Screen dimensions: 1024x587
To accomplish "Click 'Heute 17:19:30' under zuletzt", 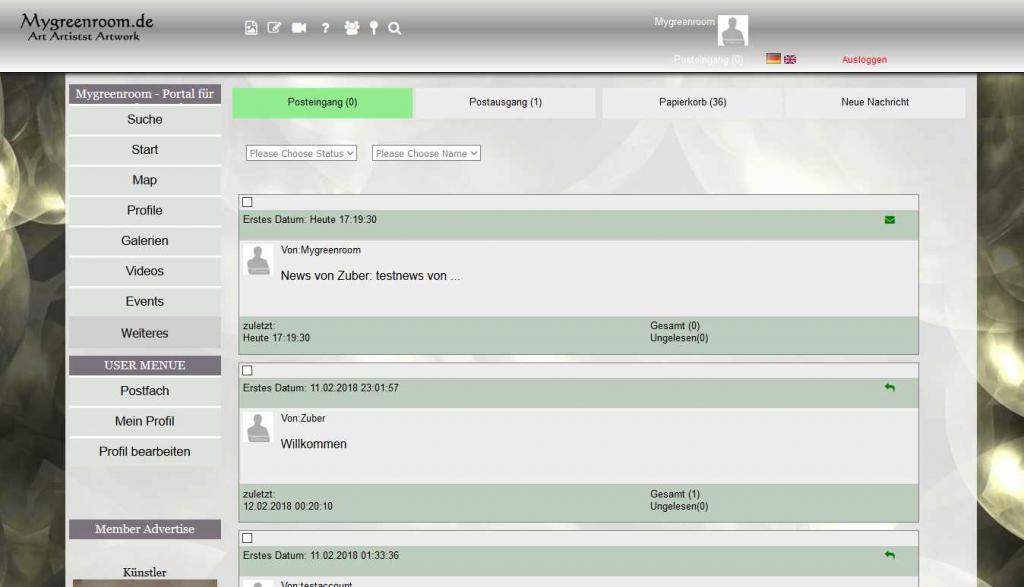I will [276, 338].
